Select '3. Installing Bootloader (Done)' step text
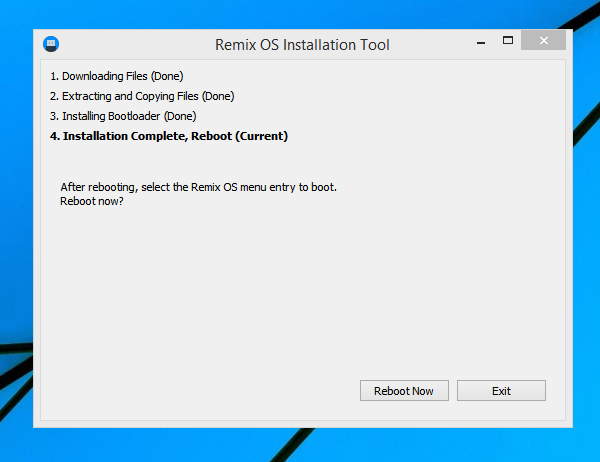Image resolution: width=600 pixels, height=462 pixels. tap(123, 116)
